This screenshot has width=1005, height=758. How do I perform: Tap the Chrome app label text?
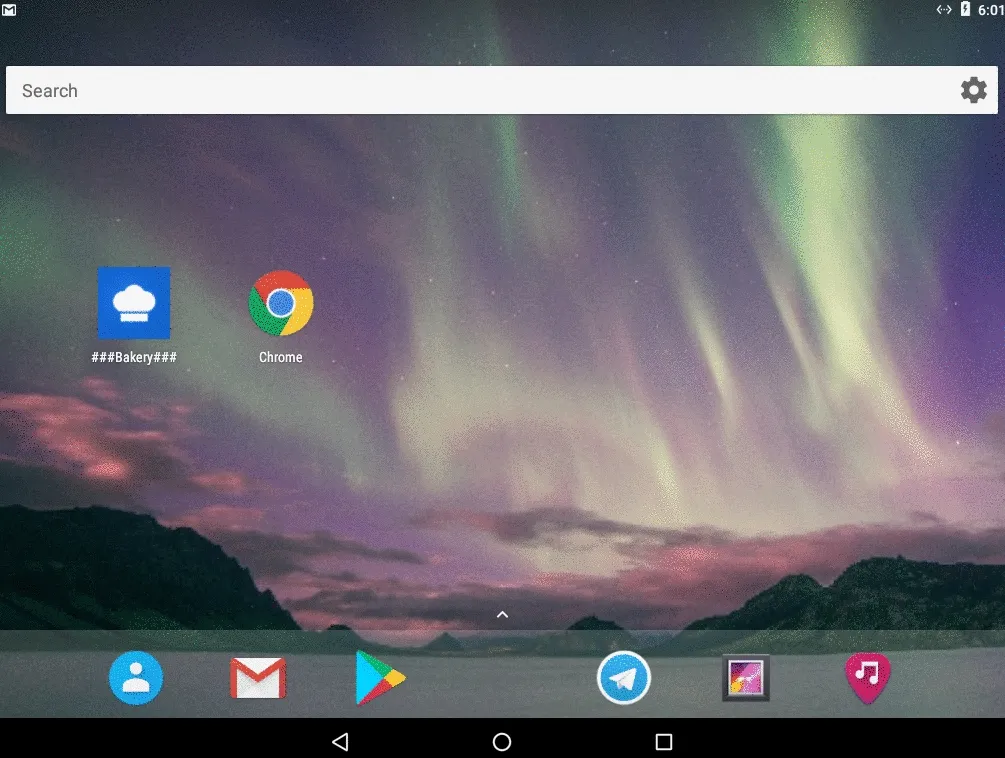(280, 356)
